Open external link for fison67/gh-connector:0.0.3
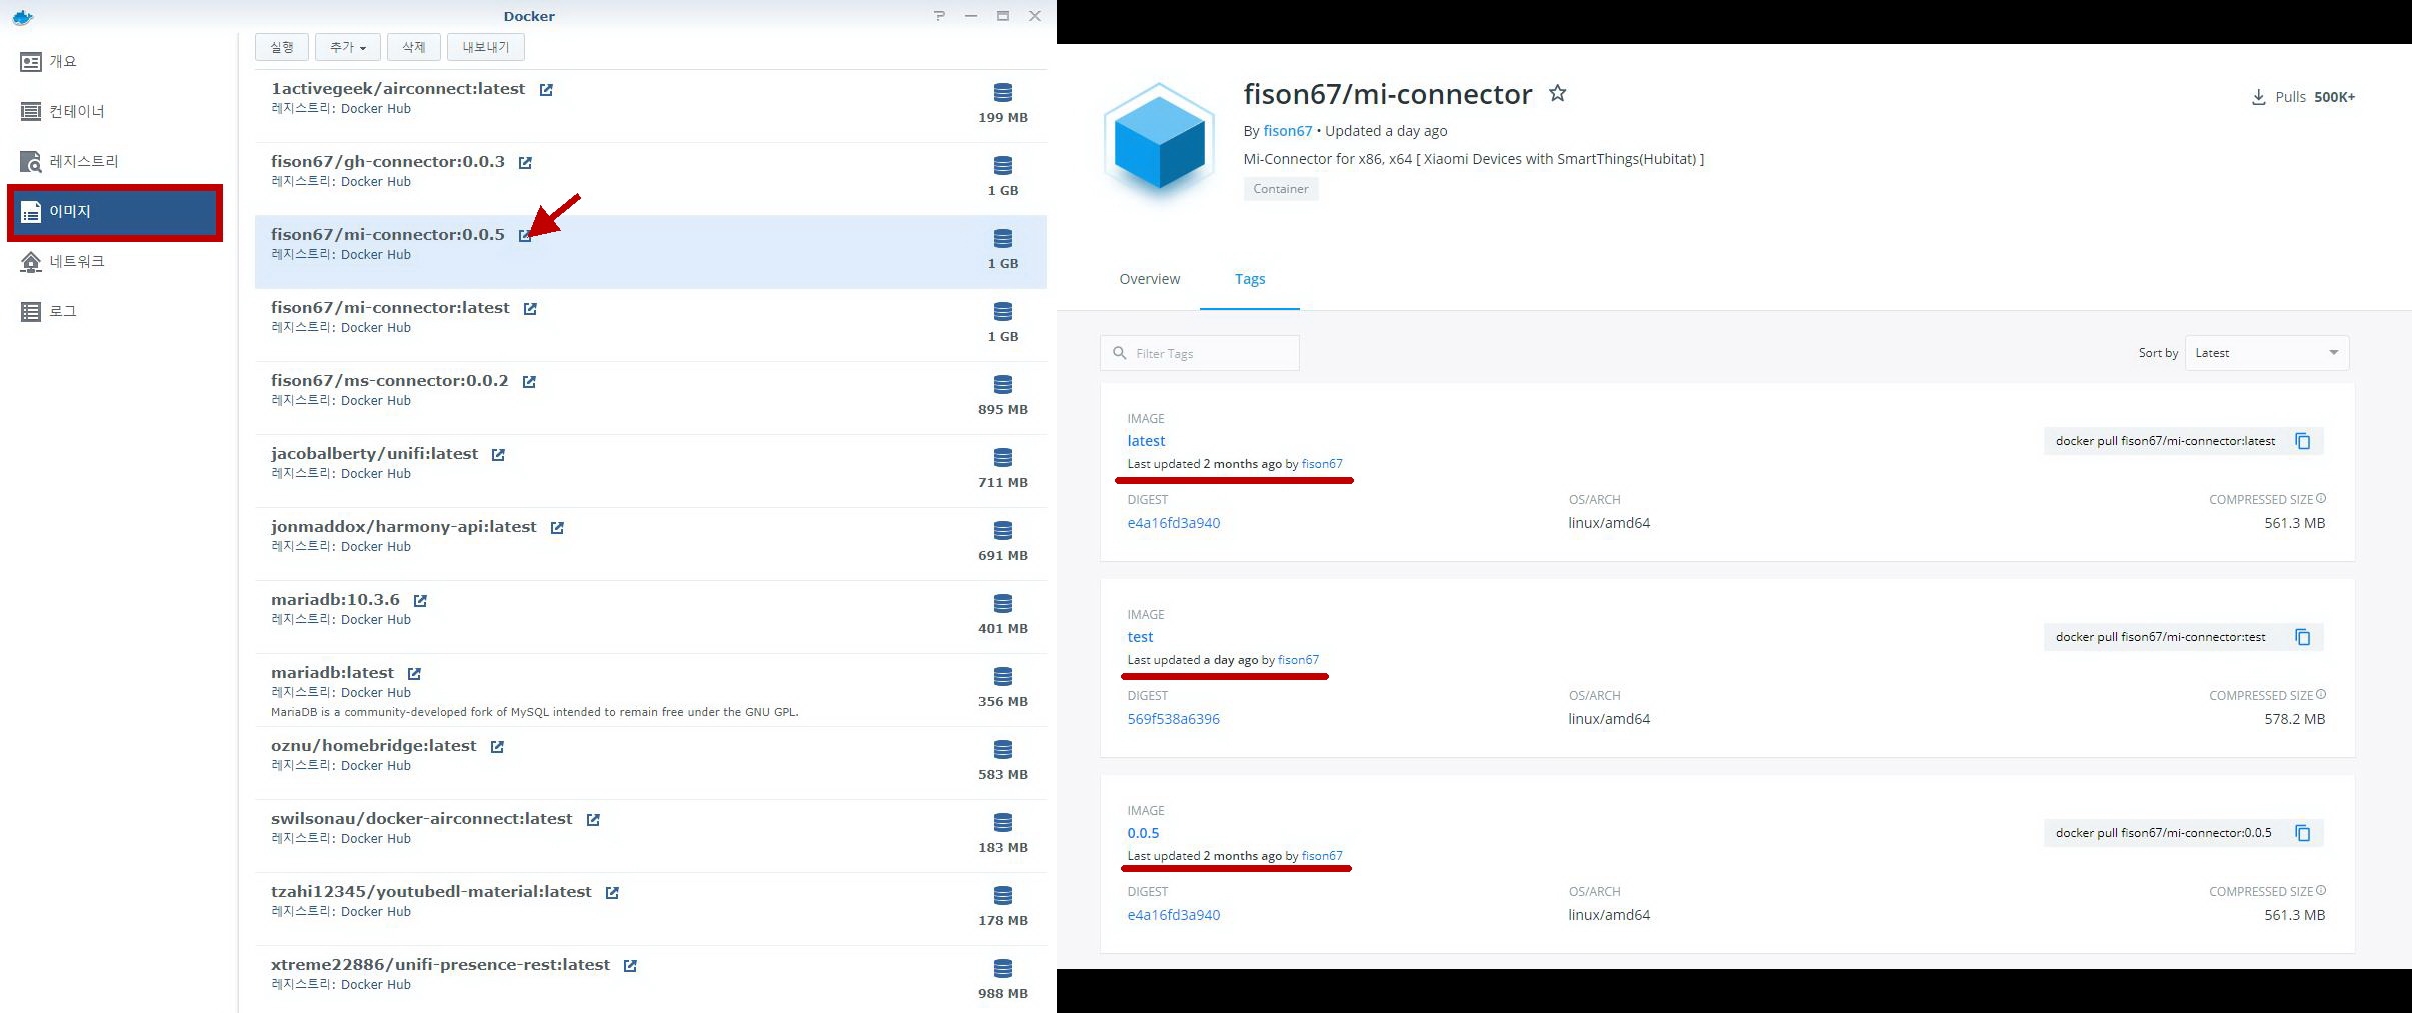The image size is (2412, 1013). 525,163
